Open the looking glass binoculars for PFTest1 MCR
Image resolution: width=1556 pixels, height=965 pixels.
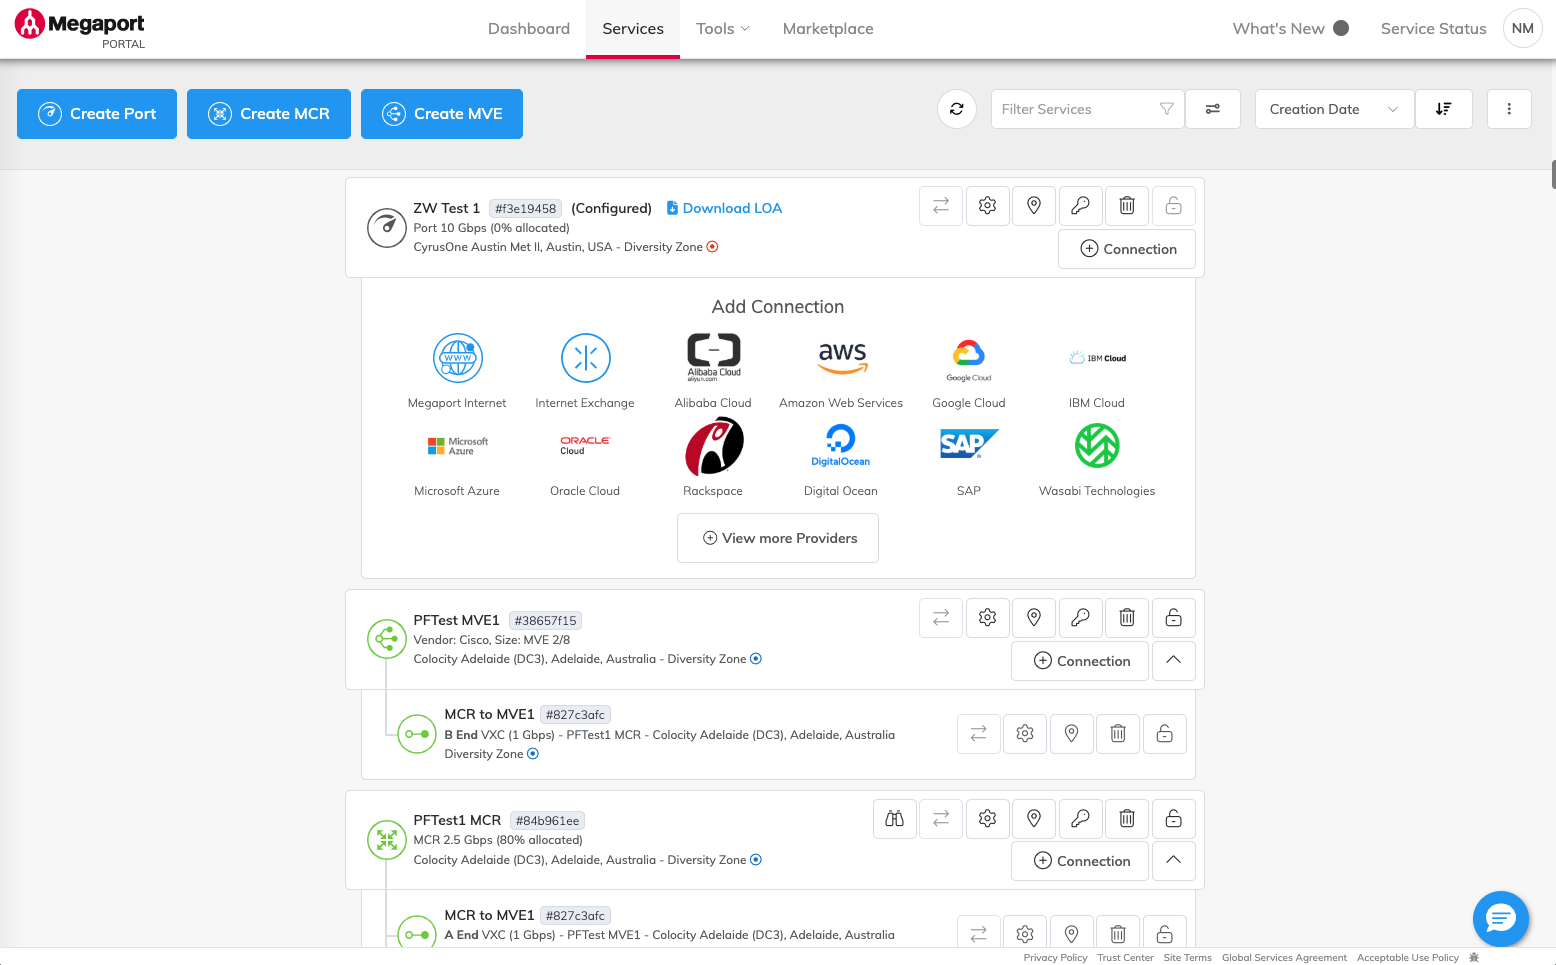[895, 819]
